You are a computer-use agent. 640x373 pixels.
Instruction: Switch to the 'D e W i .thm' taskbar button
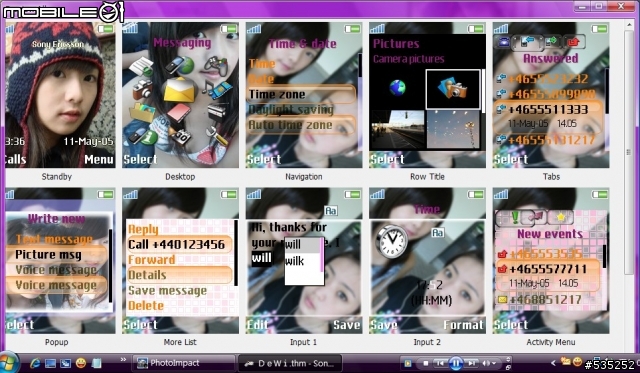tap(289, 363)
